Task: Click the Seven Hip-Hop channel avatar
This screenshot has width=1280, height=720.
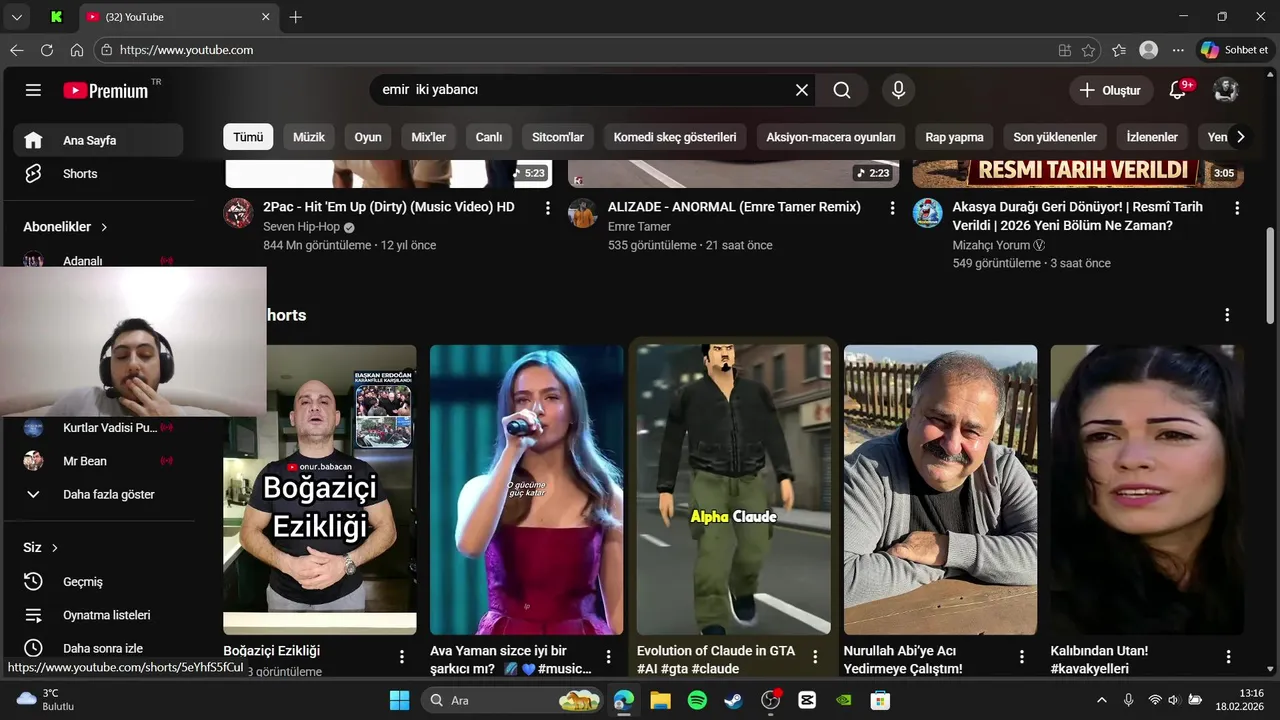Action: click(x=238, y=213)
